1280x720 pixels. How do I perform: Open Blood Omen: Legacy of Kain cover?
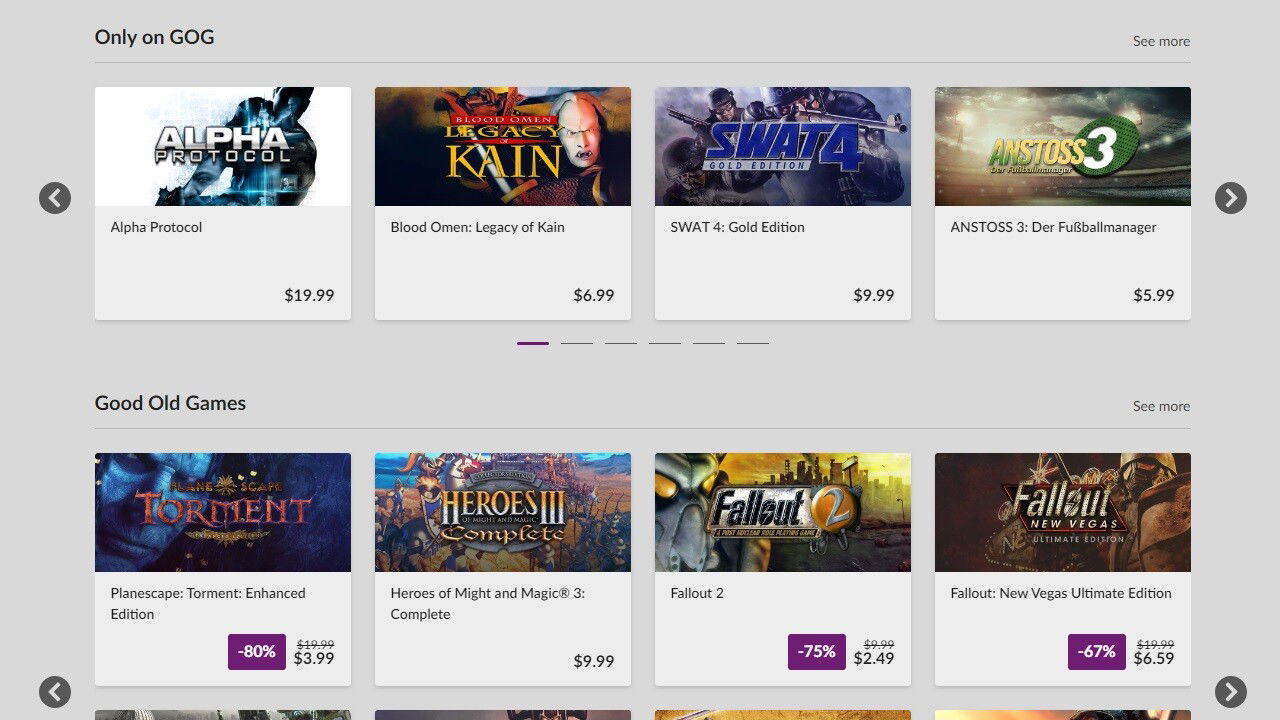click(503, 146)
